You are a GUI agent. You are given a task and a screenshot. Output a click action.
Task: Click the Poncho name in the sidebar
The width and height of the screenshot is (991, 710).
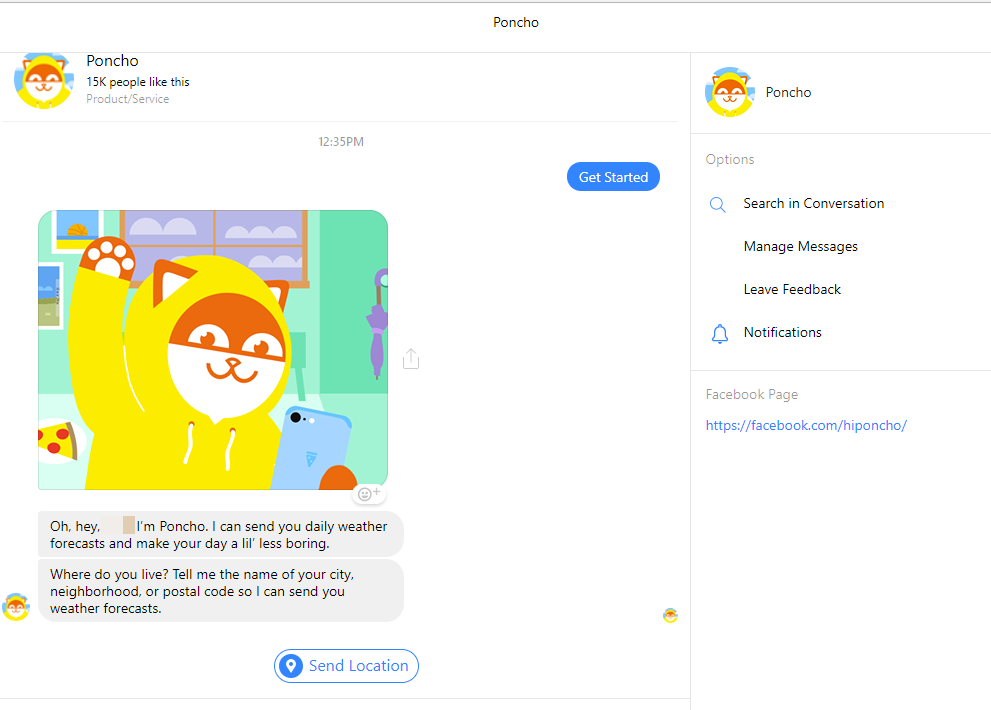pyautogui.click(x=788, y=92)
